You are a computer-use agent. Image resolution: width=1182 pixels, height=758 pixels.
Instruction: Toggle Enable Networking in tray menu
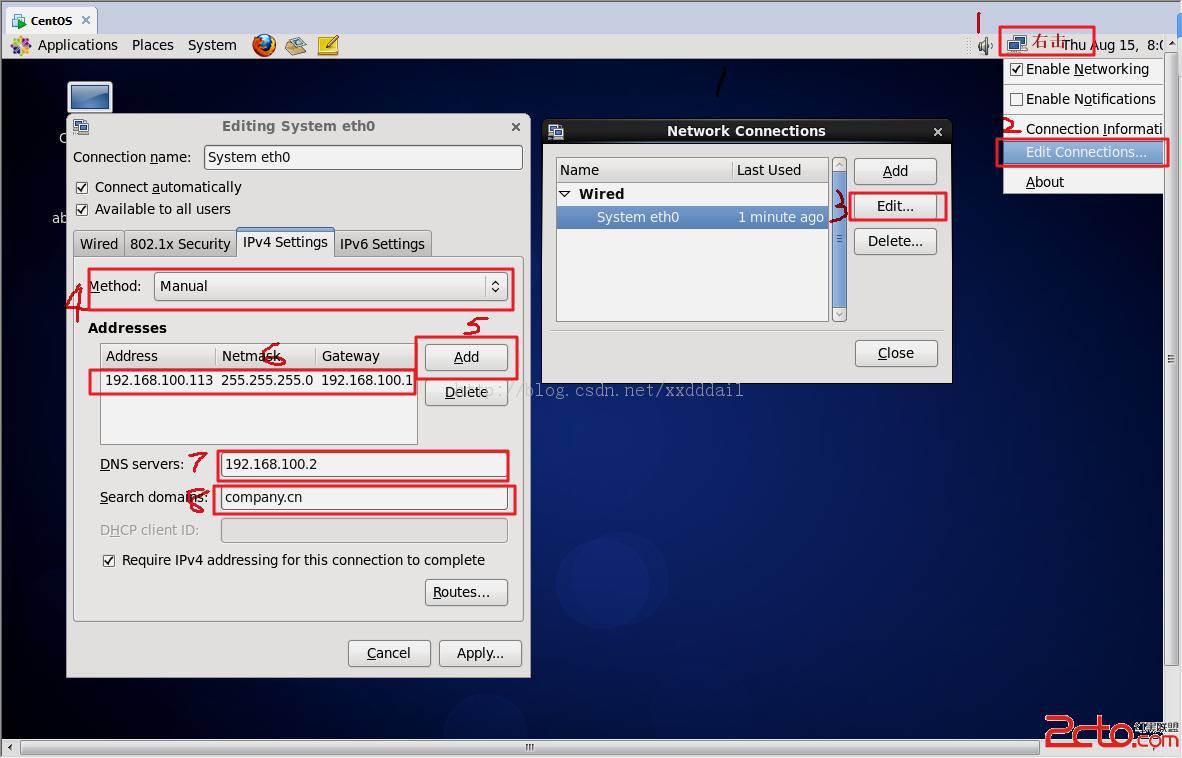(1016, 69)
